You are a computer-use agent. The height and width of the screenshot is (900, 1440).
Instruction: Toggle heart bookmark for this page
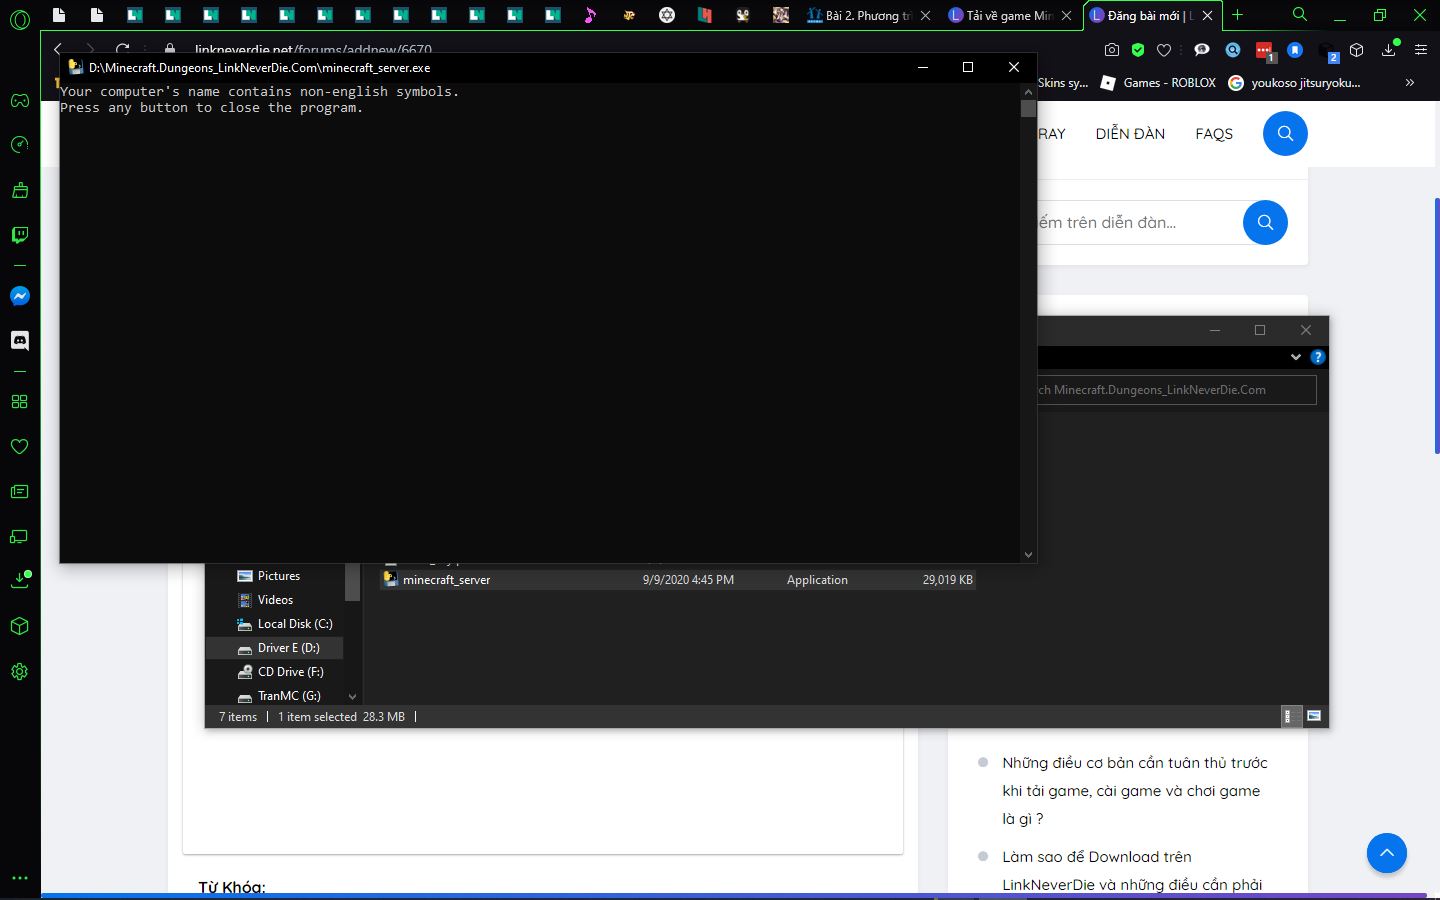(x=1164, y=49)
